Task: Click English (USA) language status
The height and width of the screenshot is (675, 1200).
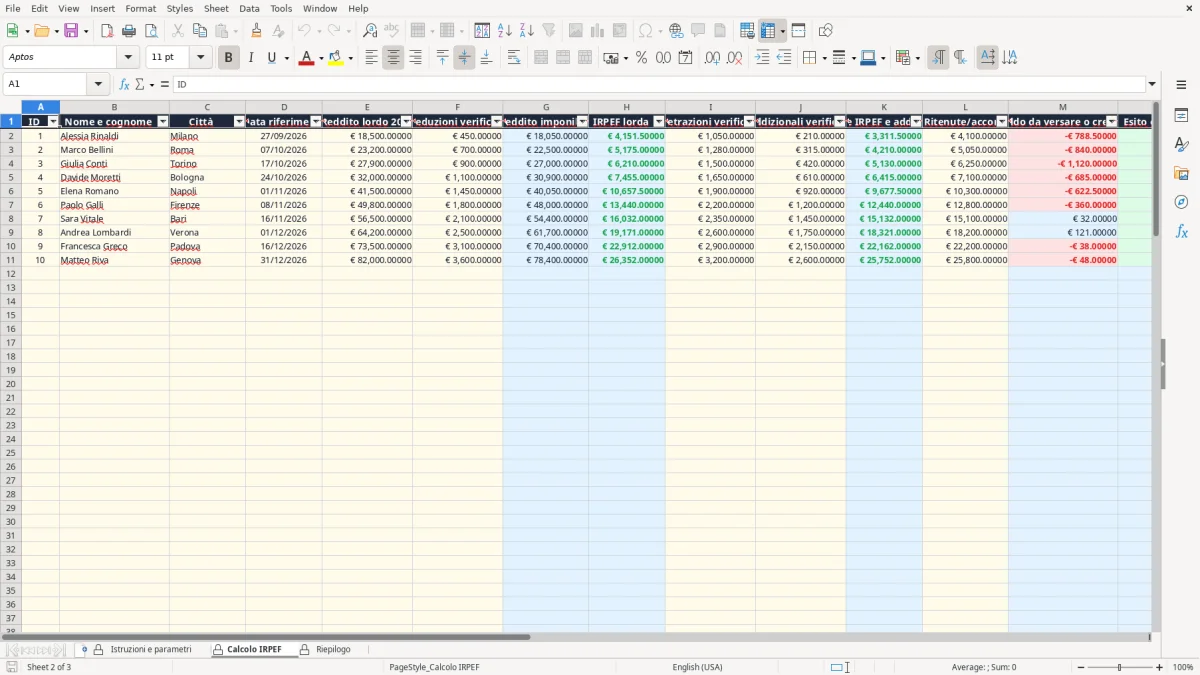Action: tap(697, 667)
